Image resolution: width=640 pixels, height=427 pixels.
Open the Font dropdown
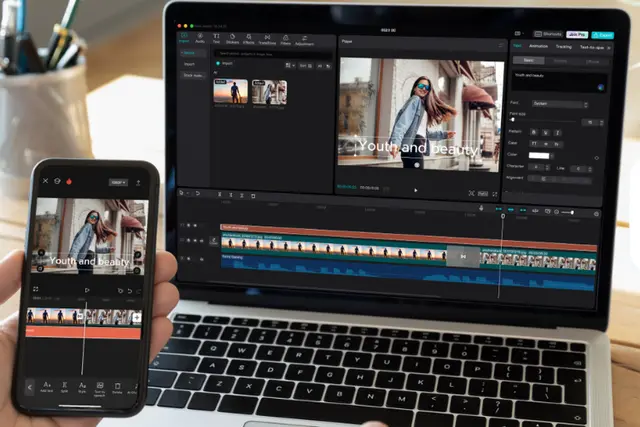point(560,104)
